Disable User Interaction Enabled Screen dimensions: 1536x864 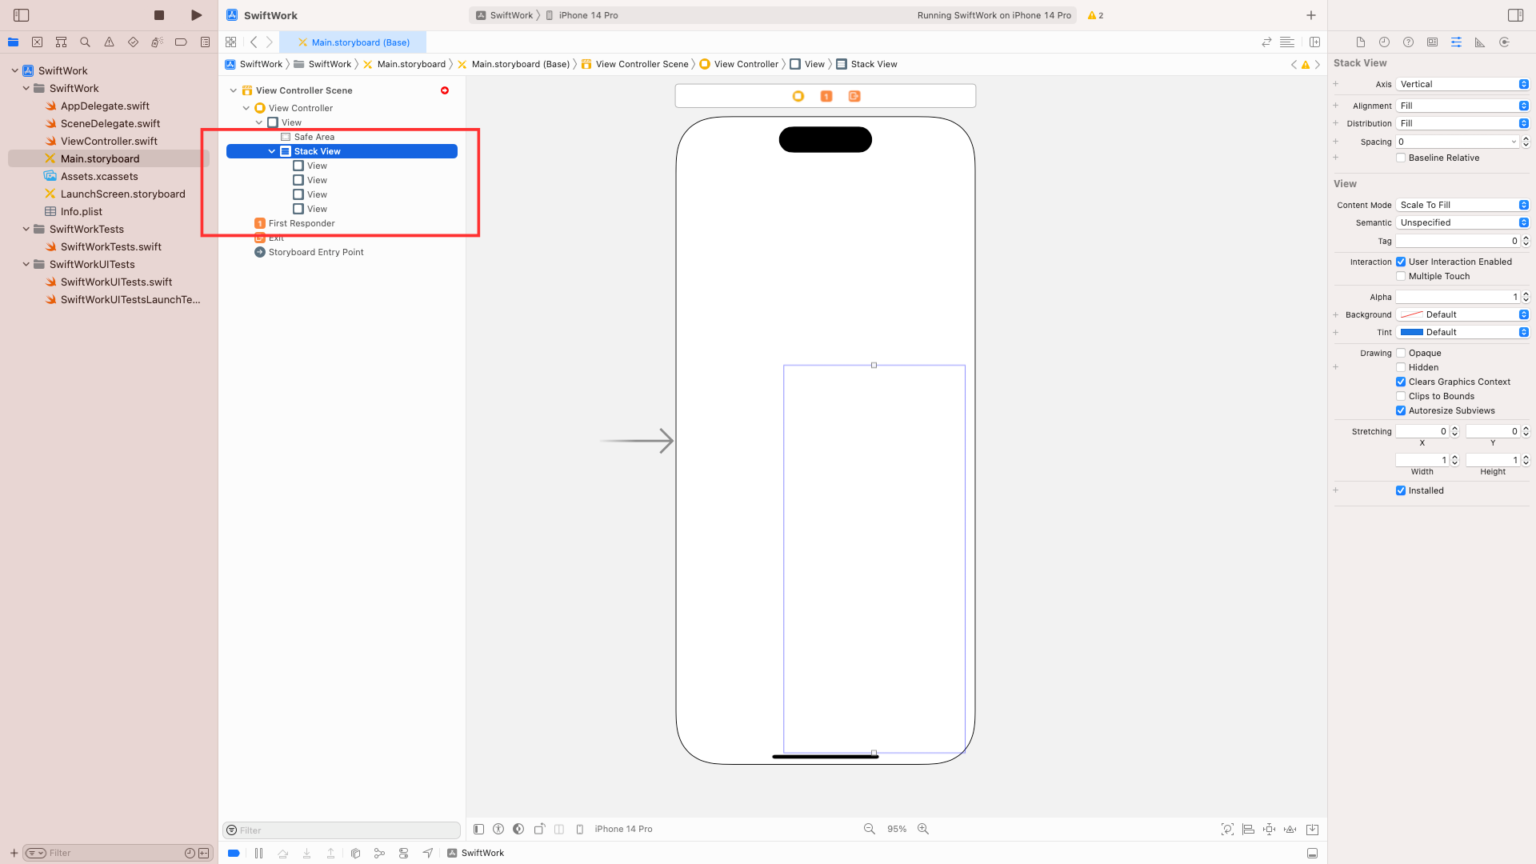[1400, 261]
